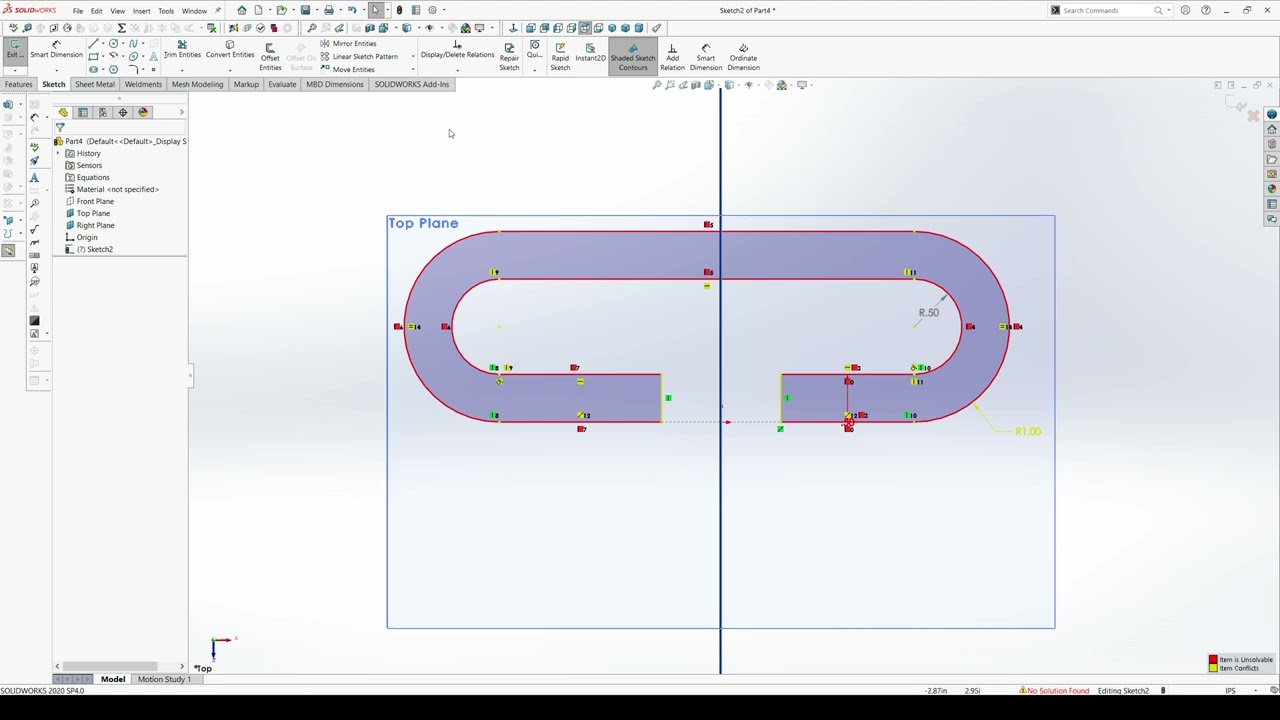
Task: Click the feature tree filter icon
Action: tap(60, 127)
